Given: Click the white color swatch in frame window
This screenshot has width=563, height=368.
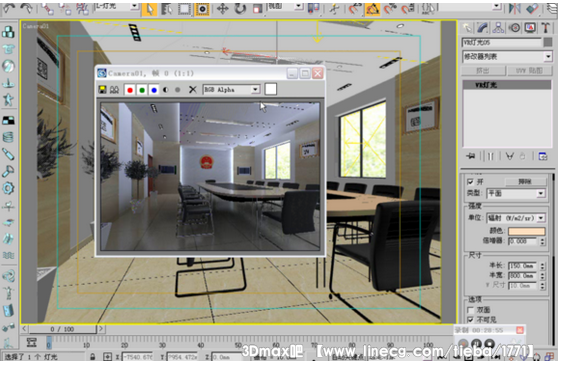Looking at the screenshot, I should [271, 89].
